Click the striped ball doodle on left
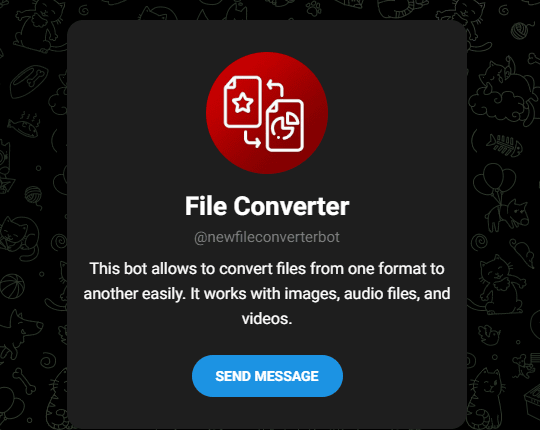 [x=13, y=286]
